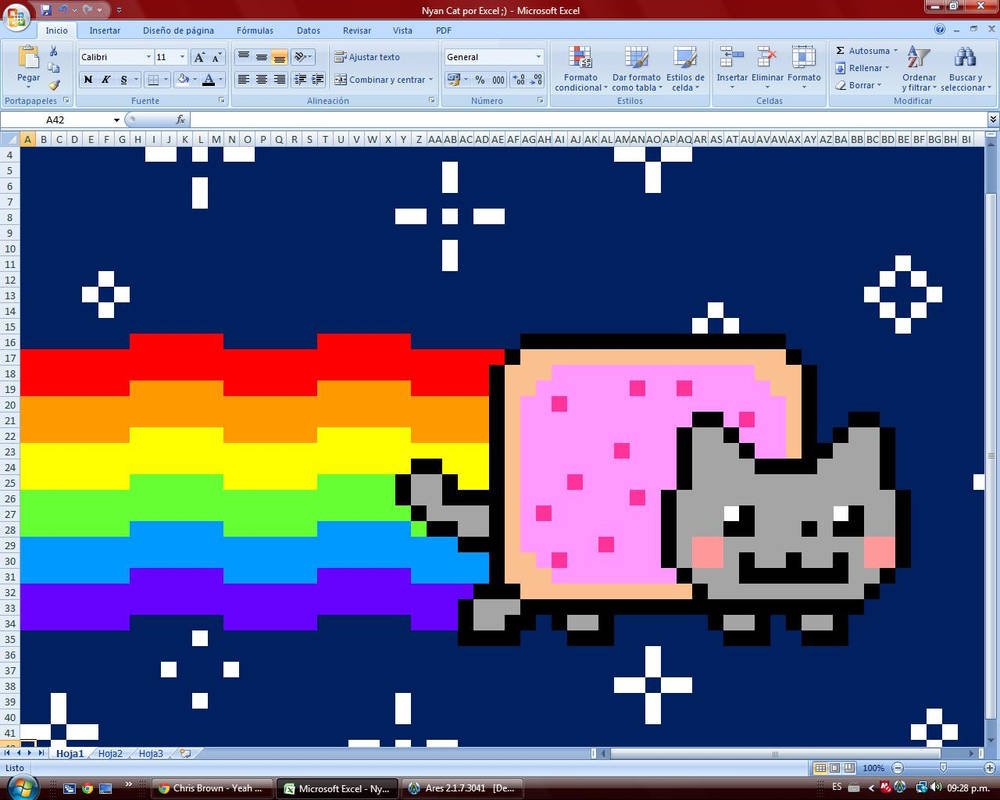The height and width of the screenshot is (800, 1000).
Task: Select the Hoja2 sheet tab
Action: (110, 753)
